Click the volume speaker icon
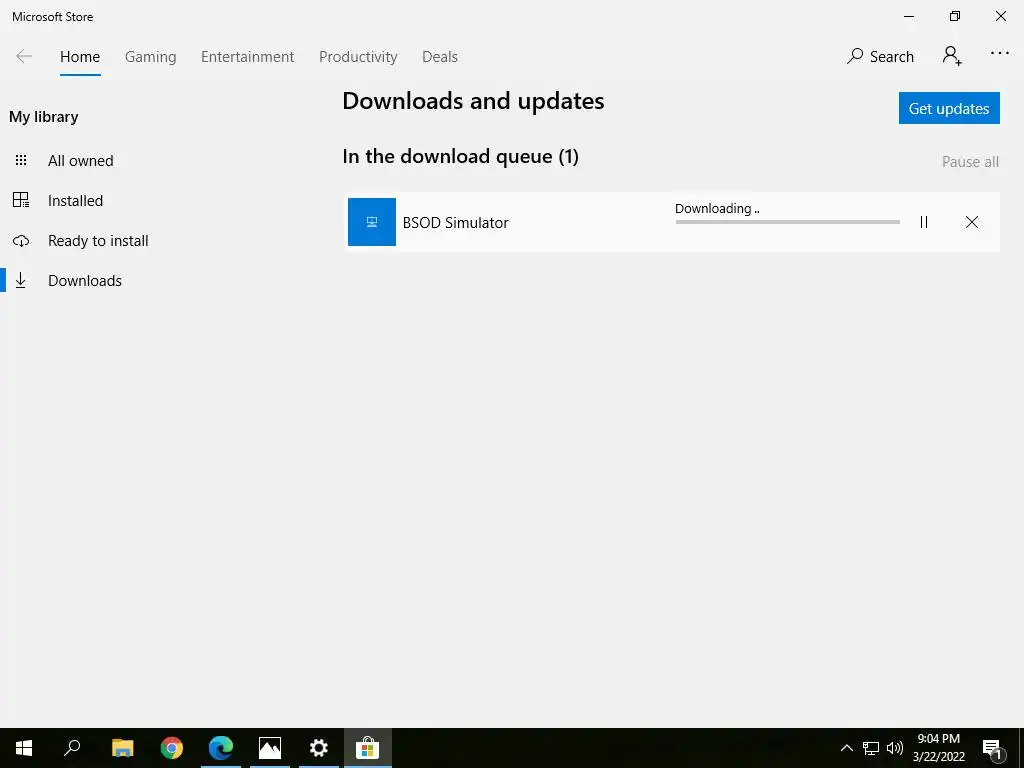The width and height of the screenshot is (1024, 768). click(895, 748)
